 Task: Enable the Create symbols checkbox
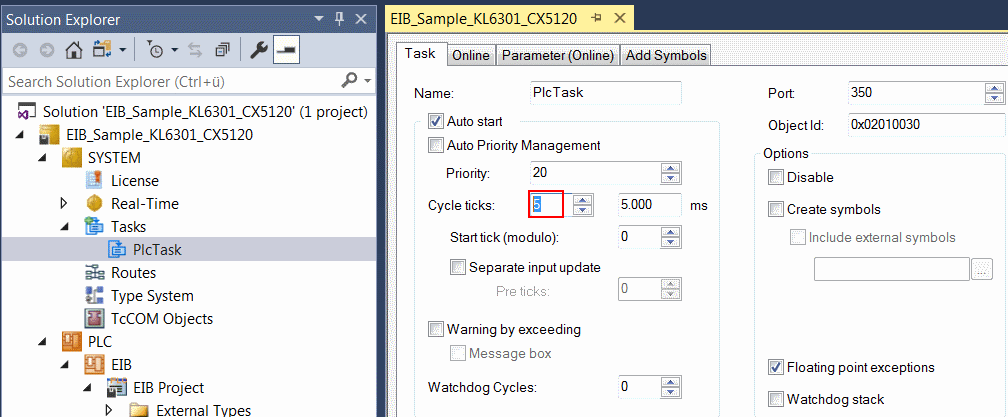[x=777, y=209]
